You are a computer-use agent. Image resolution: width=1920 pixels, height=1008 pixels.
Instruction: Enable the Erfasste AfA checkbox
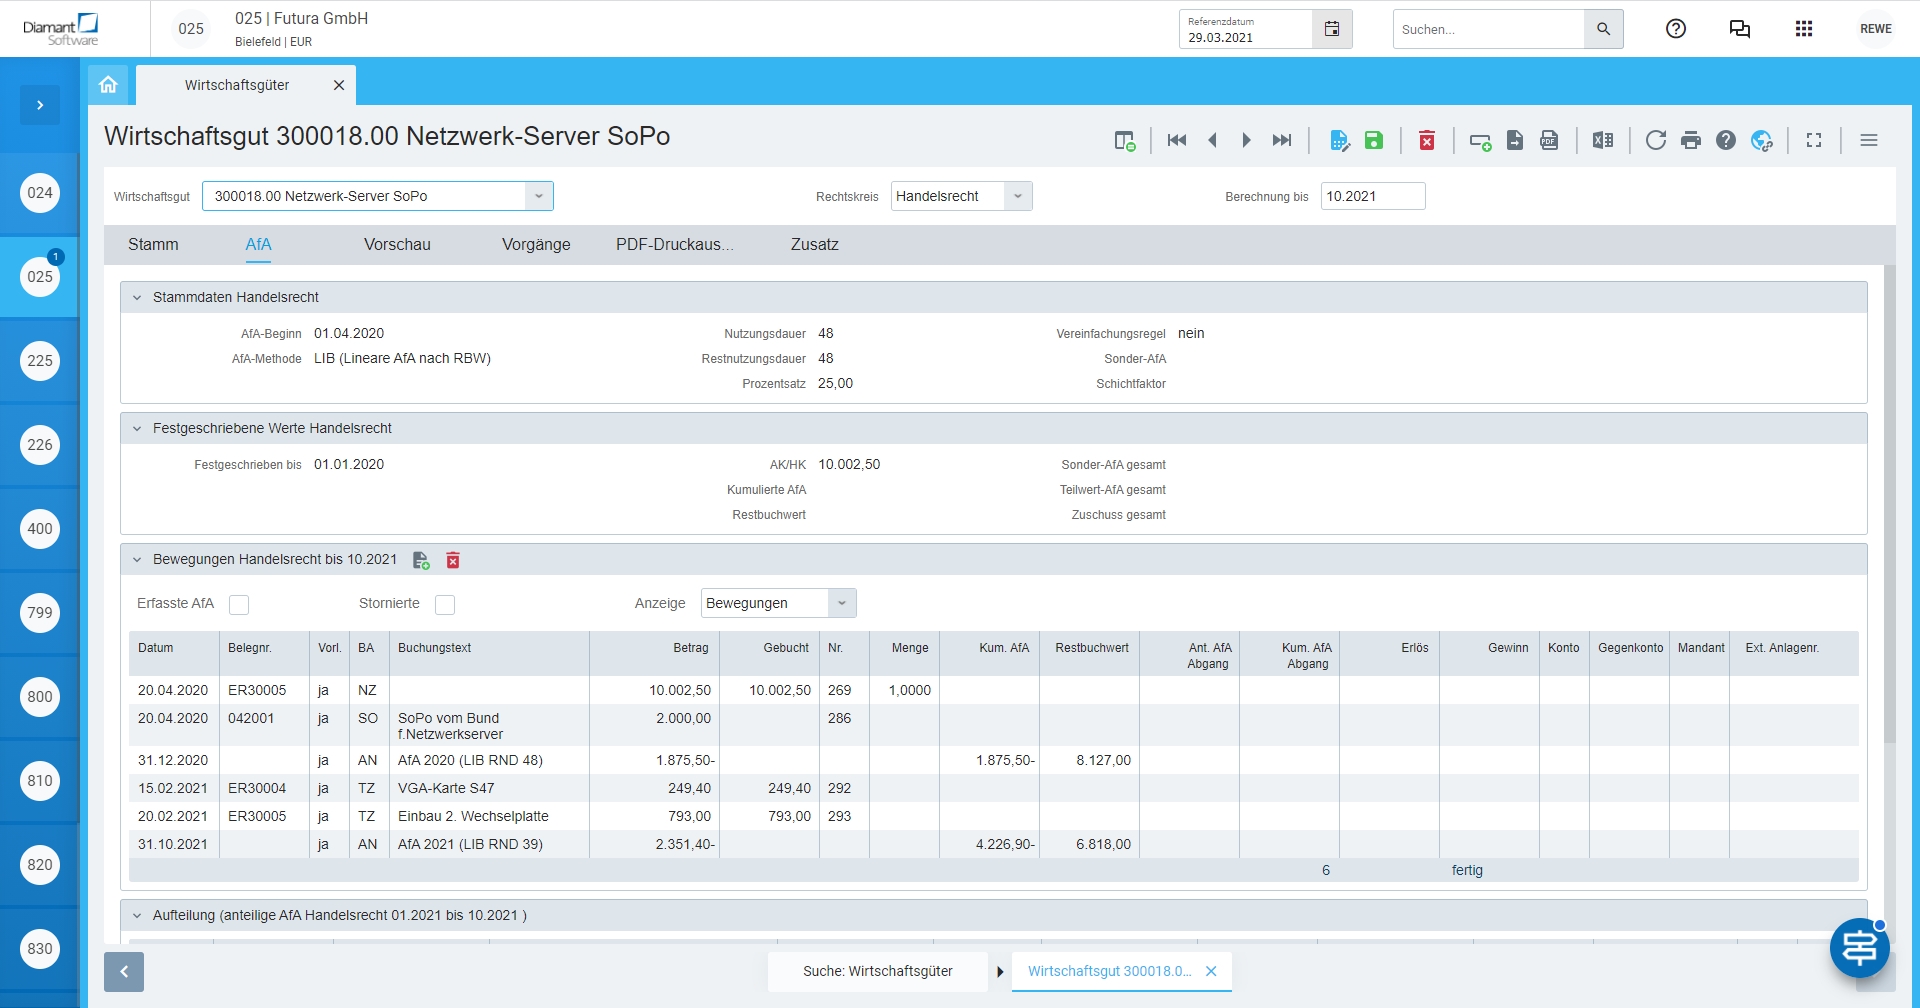click(239, 604)
